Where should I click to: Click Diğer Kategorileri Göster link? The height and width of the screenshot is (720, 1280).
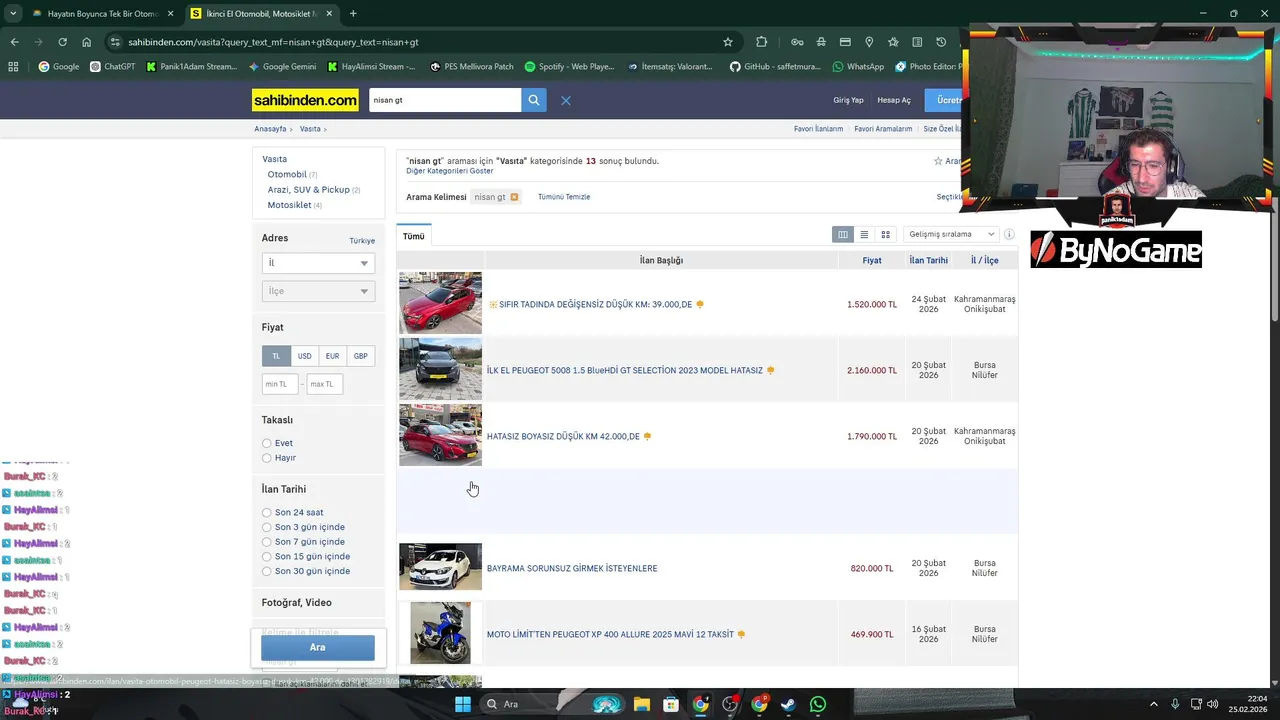click(449, 171)
